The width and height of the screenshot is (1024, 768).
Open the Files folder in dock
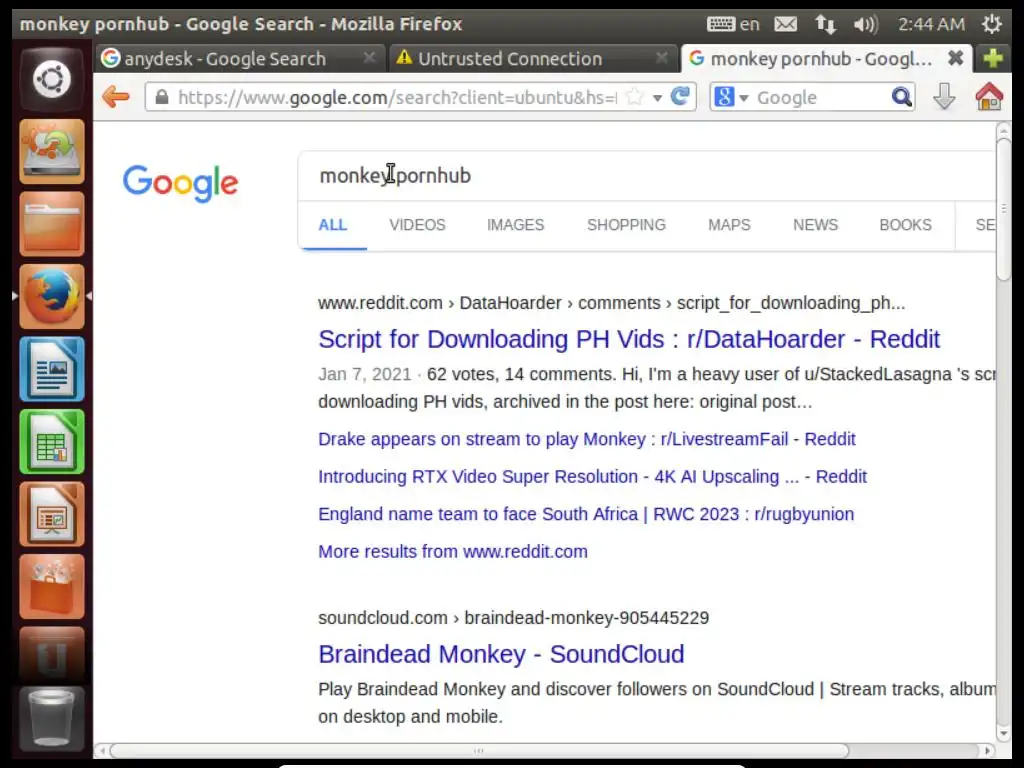pyautogui.click(x=52, y=224)
